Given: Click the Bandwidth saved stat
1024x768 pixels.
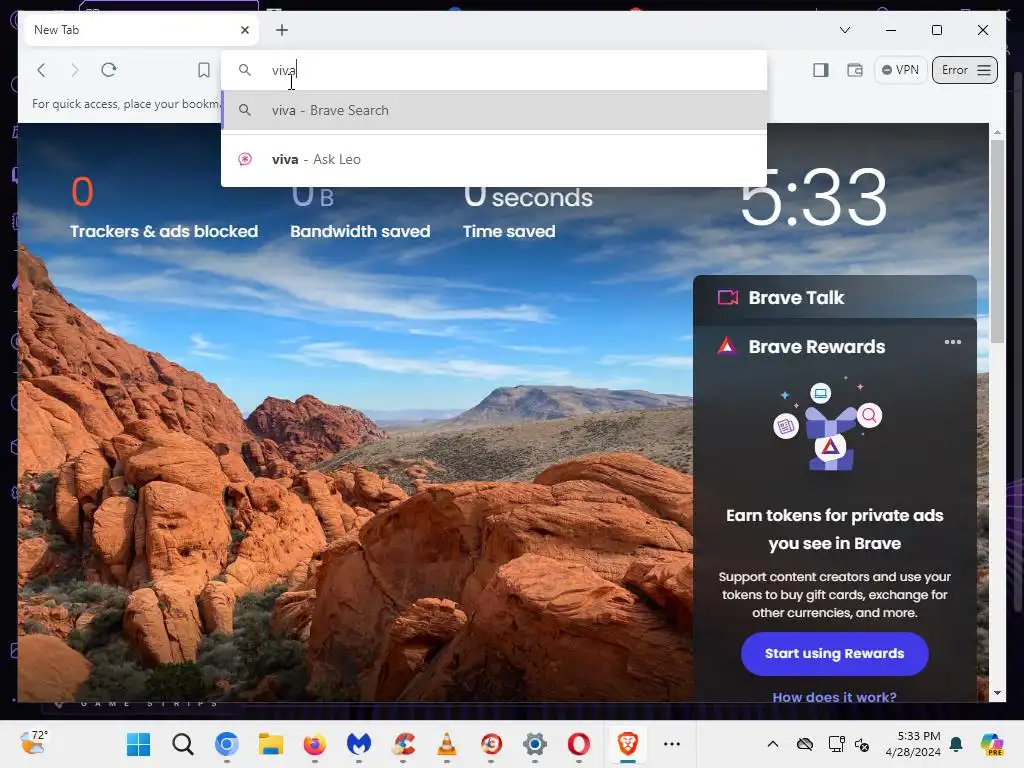Looking at the screenshot, I should pyautogui.click(x=360, y=212).
